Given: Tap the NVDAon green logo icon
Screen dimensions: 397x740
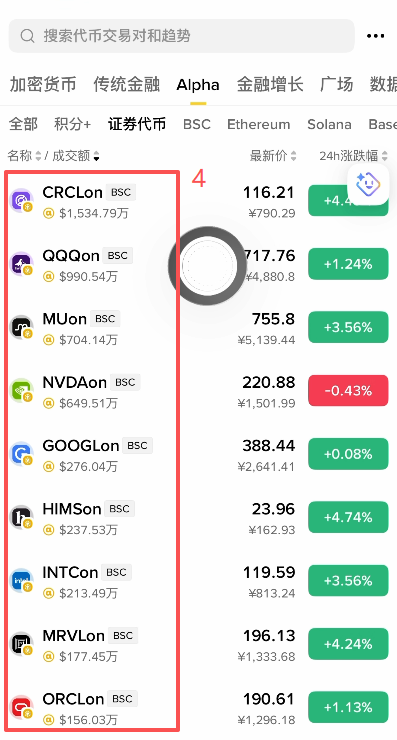Looking at the screenshot, I should click(x=21, y=391).
